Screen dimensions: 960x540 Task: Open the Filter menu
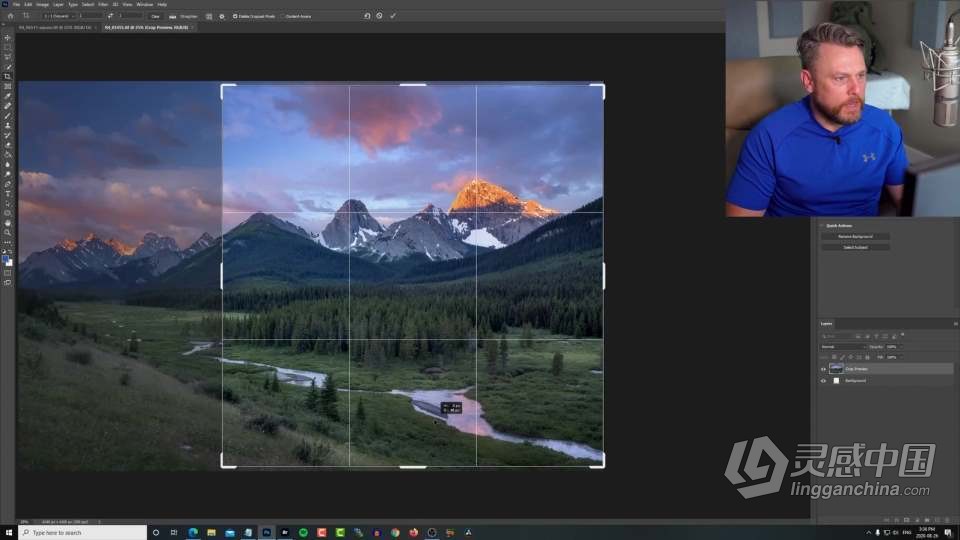103,4
